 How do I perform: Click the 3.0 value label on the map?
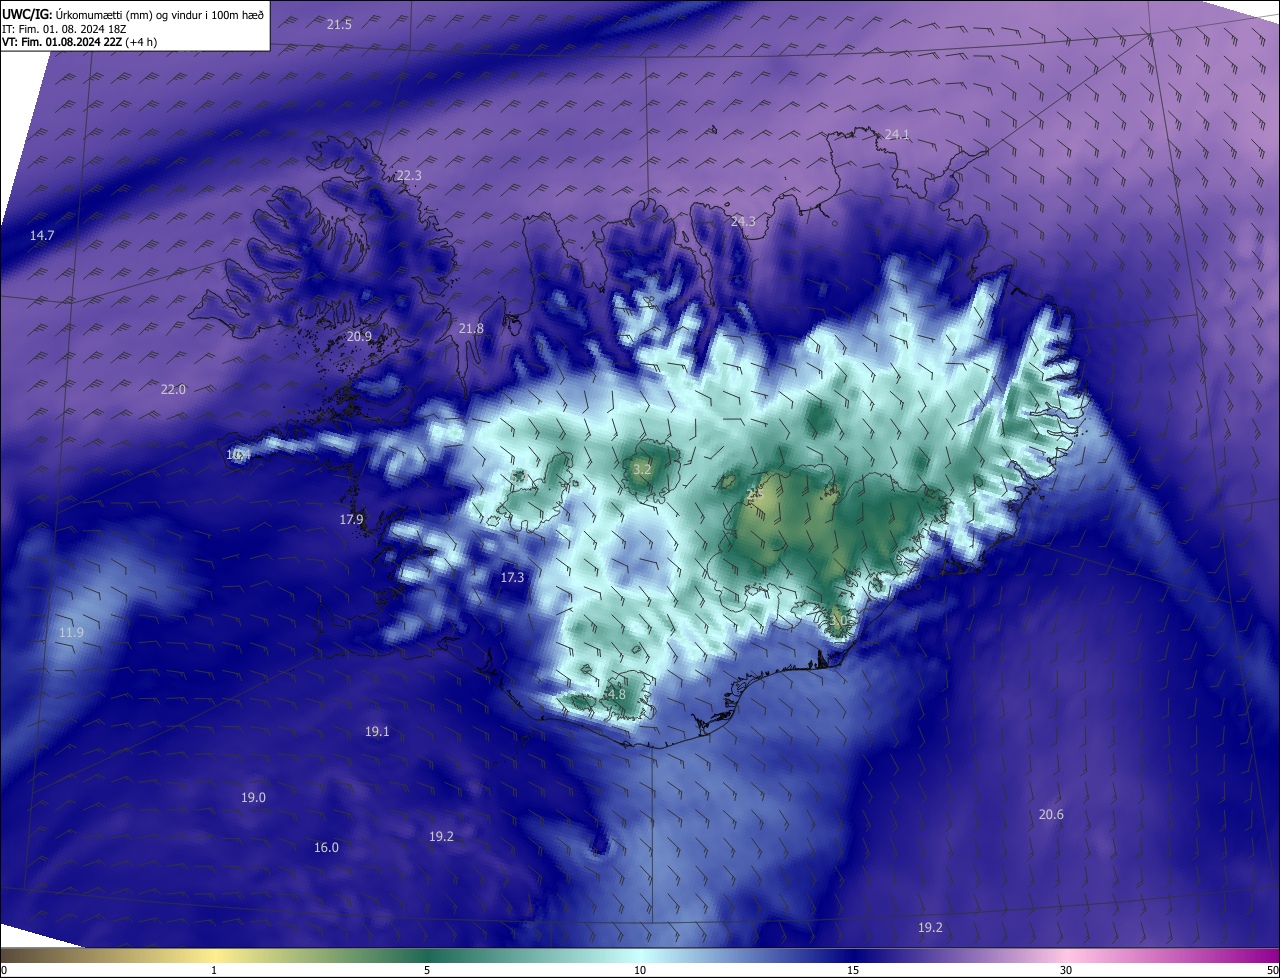[x=838, y=620]
